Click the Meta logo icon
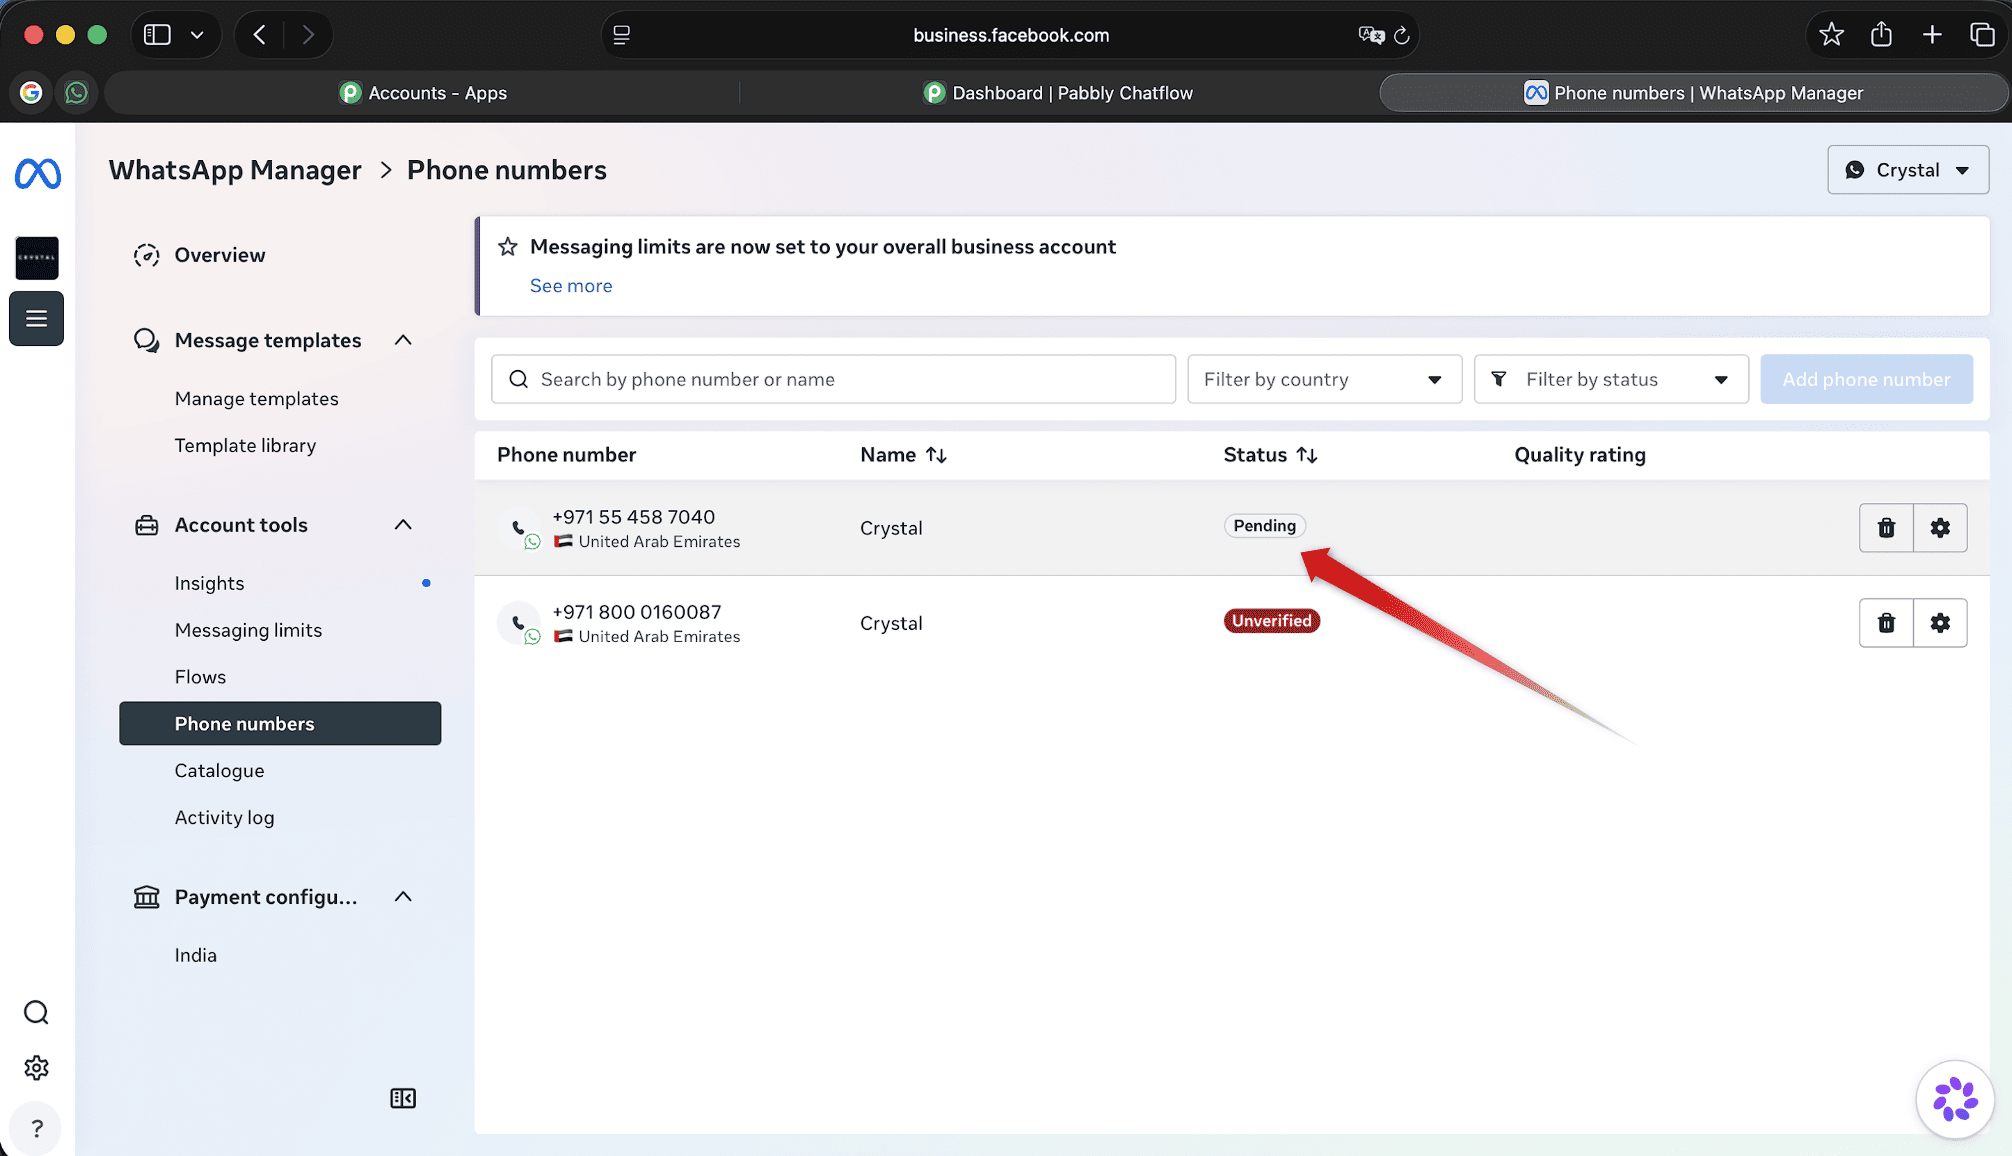Screen dimensions: 2012x1156 [38, 174]
